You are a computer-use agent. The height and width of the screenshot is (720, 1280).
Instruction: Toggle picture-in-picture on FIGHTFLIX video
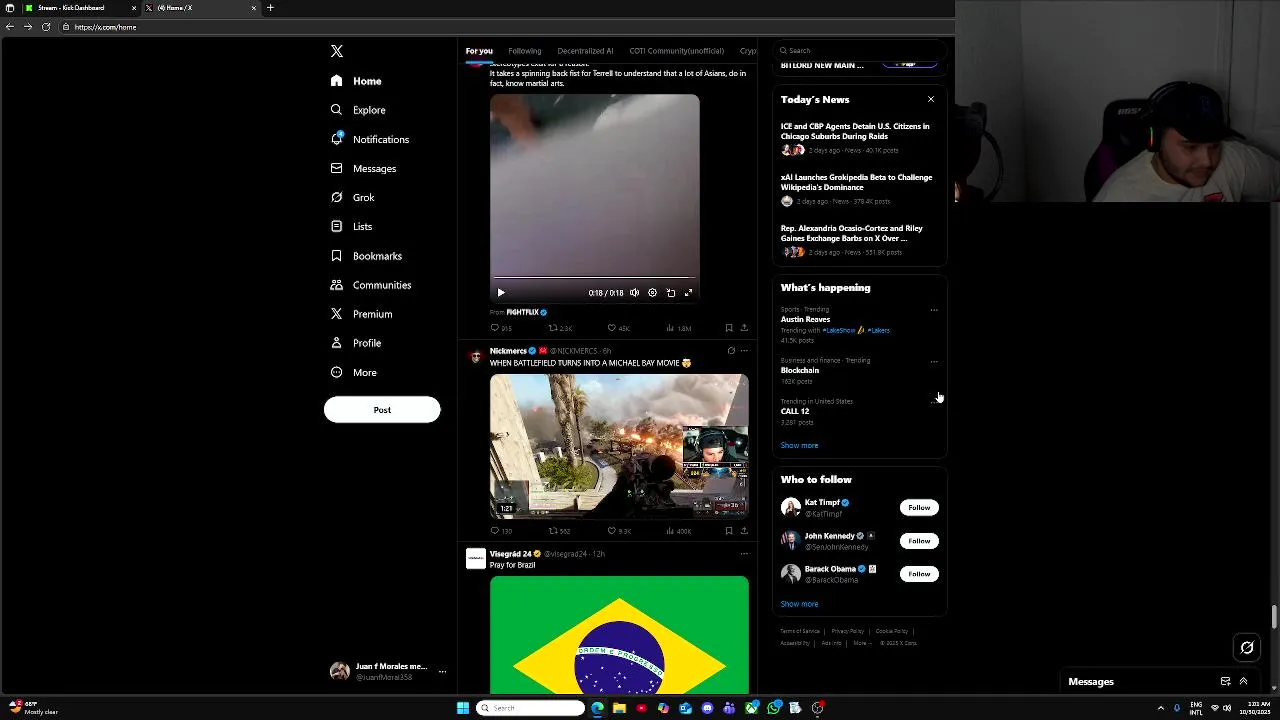pyautogui.click(x=671, y=293)
